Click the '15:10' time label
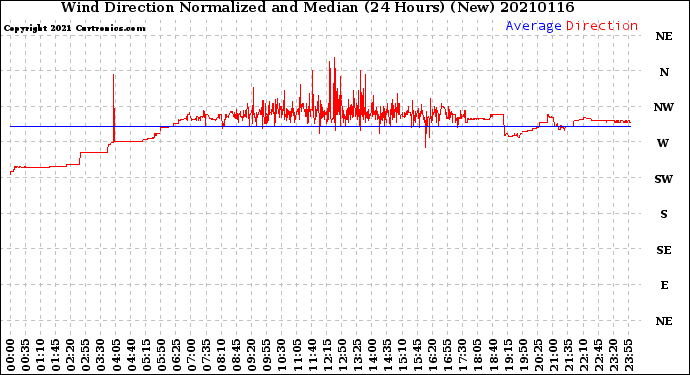This screenshot has height=375, width=690. [403, 355]
